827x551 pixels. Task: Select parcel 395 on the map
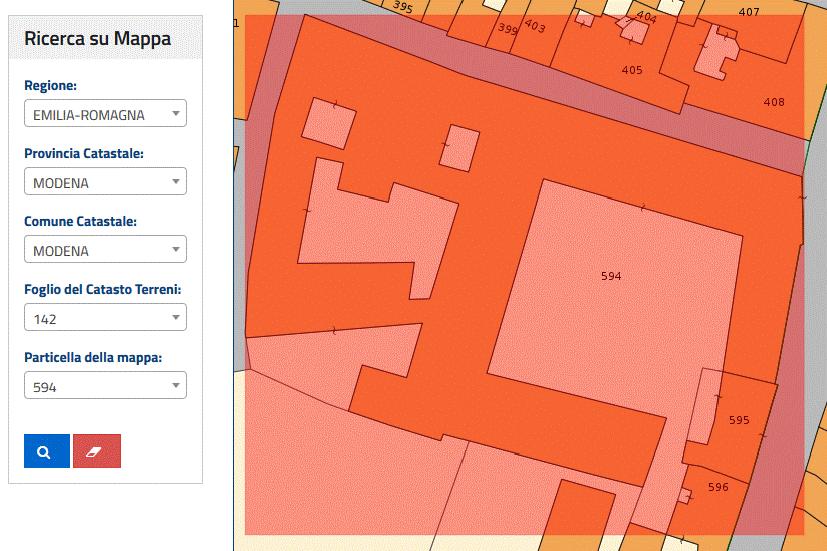click(x=403, y=7)
